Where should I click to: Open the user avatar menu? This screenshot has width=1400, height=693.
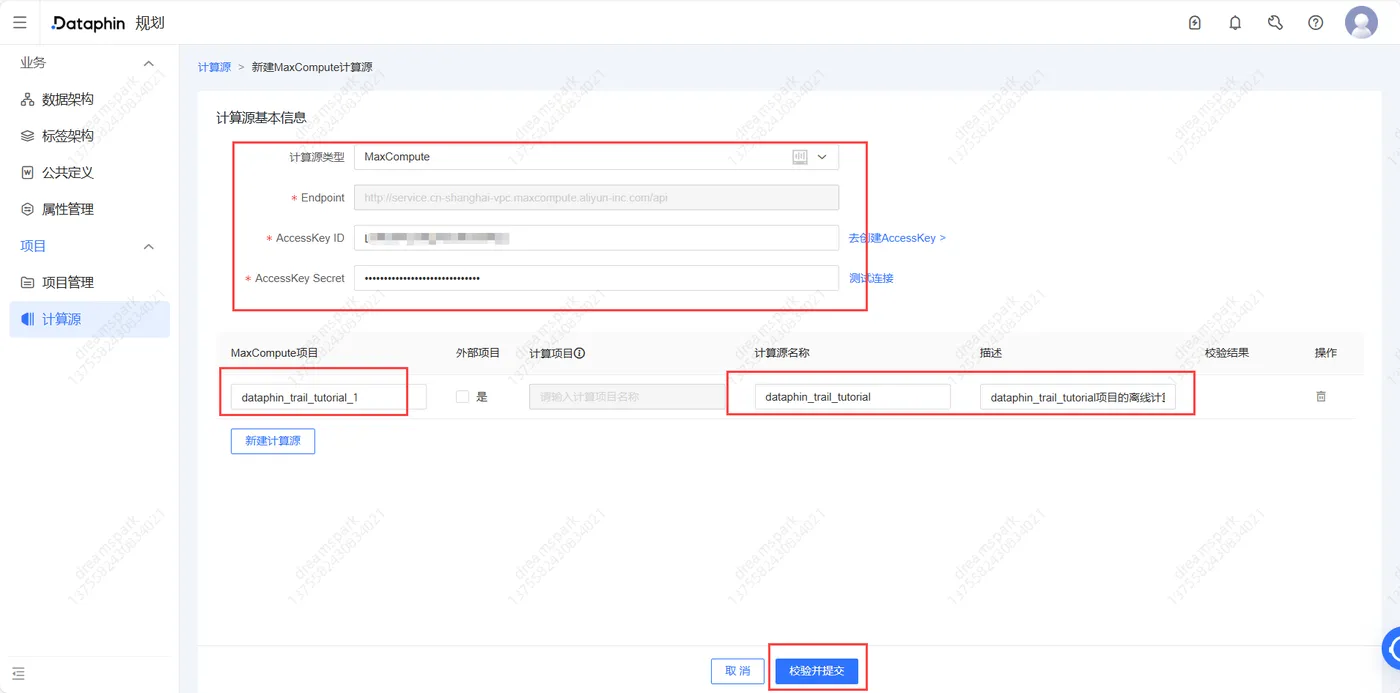(1361, 22)
